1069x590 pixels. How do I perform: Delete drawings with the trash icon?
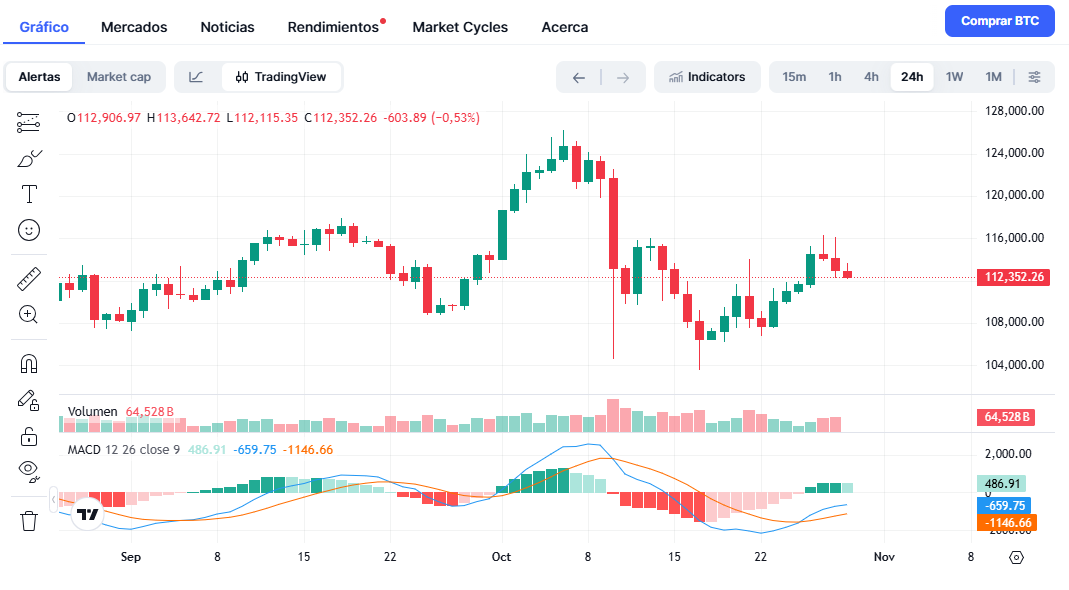[29, 520]
